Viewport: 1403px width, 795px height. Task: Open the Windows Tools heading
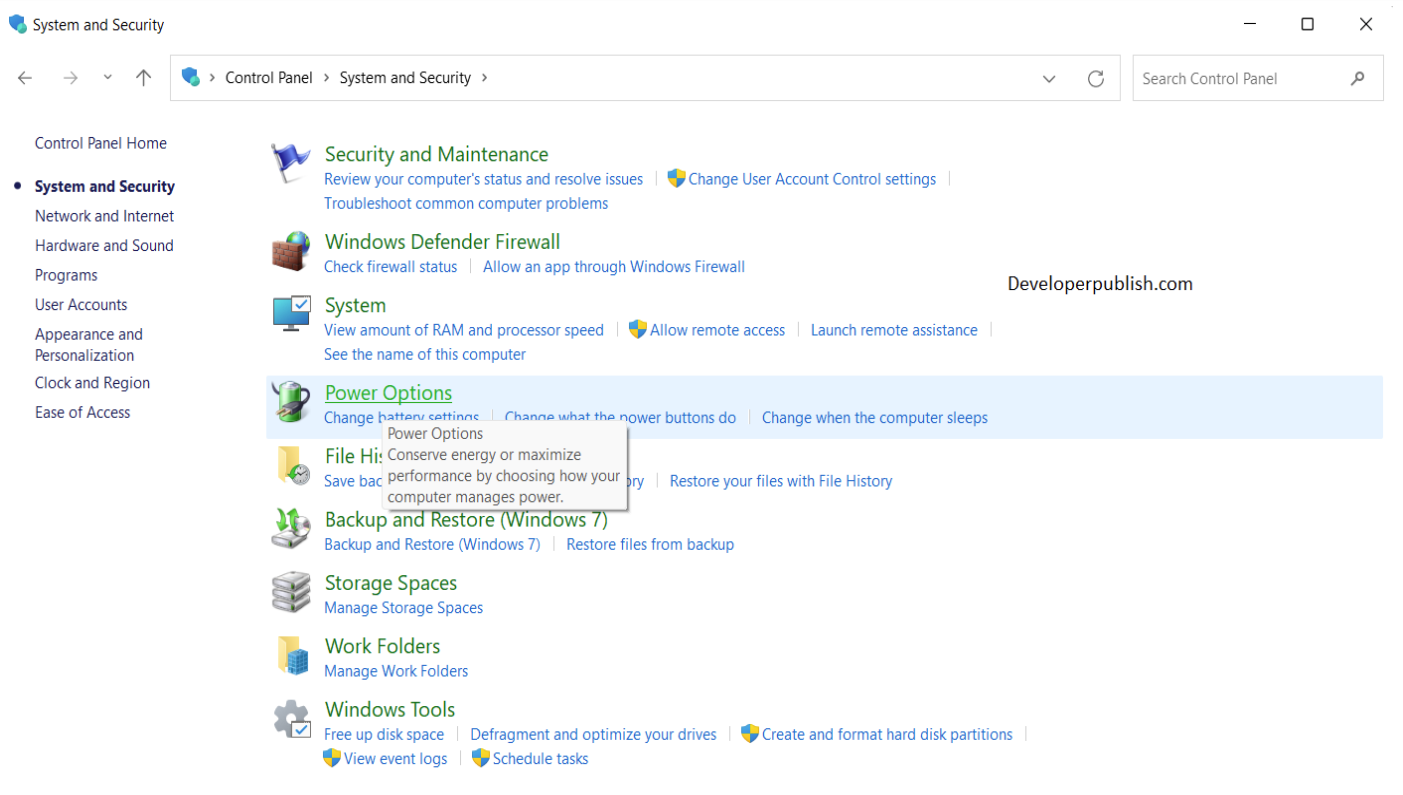point(390,710)
